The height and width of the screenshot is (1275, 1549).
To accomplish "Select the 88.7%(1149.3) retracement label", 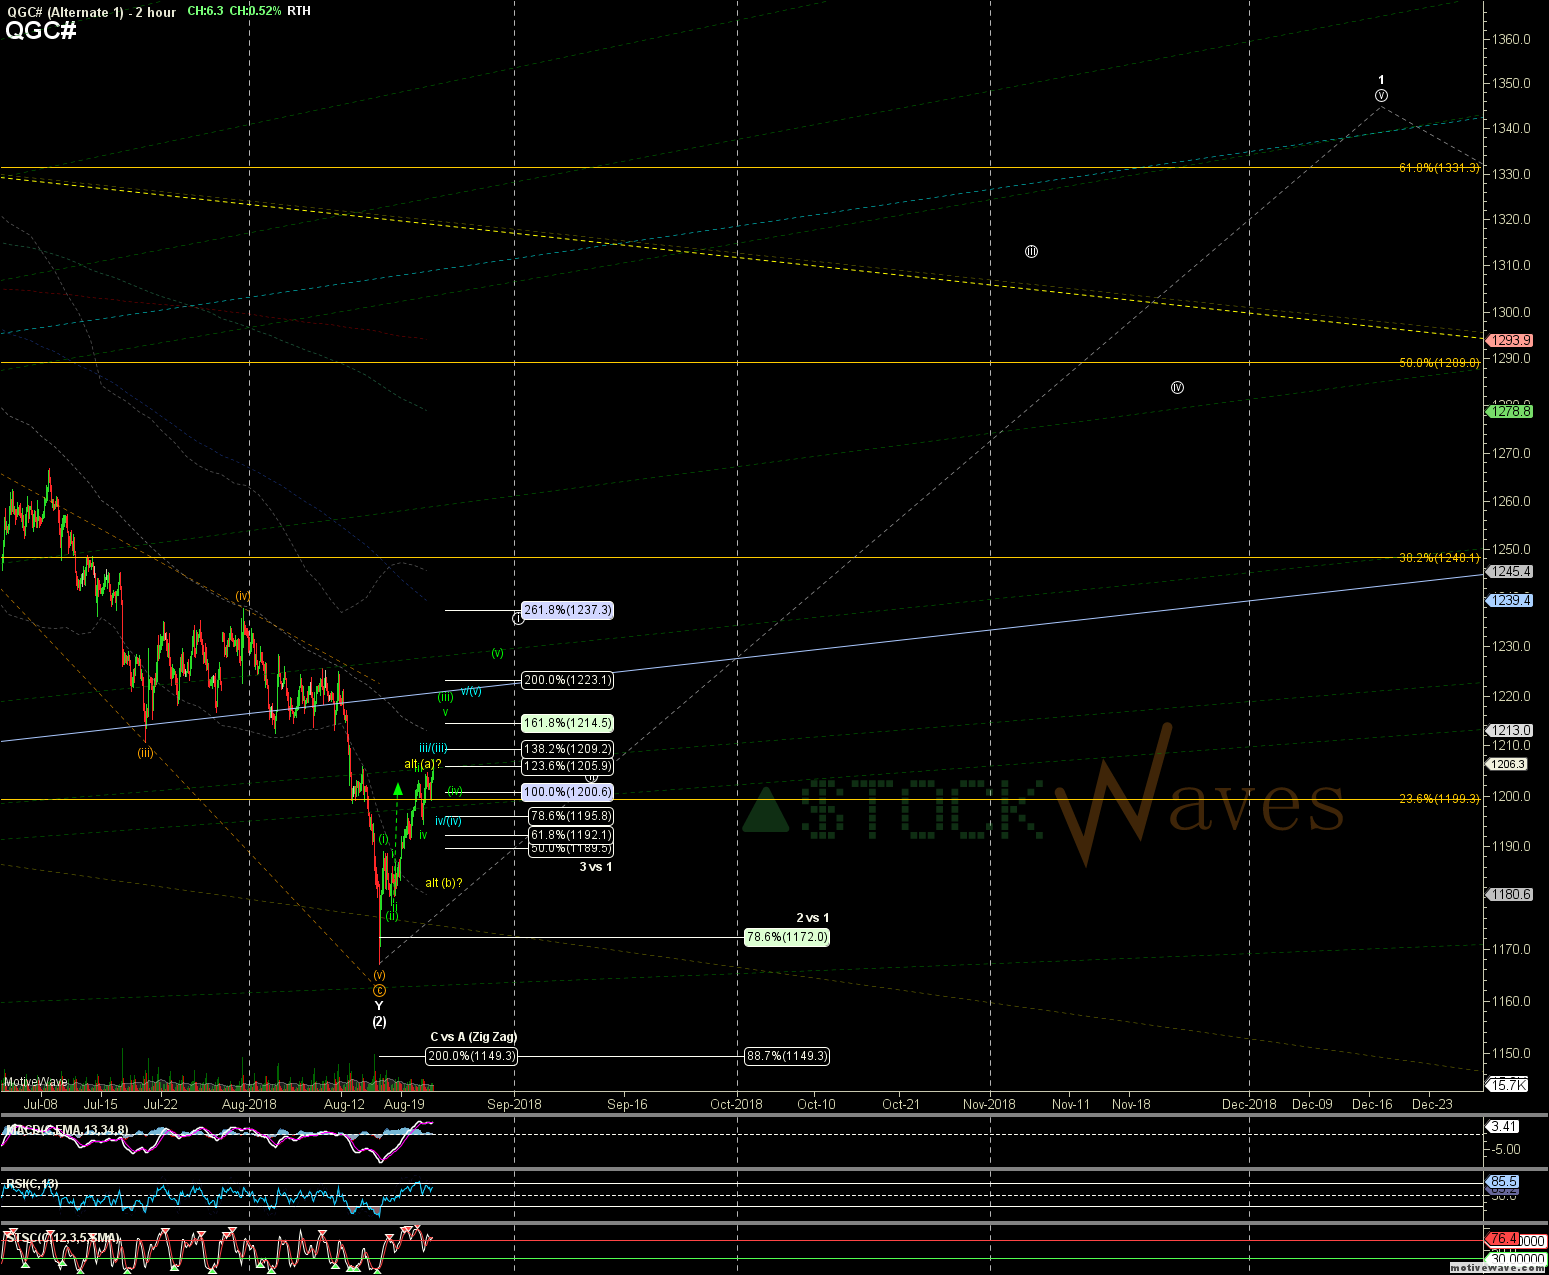I will [786, 1056].
